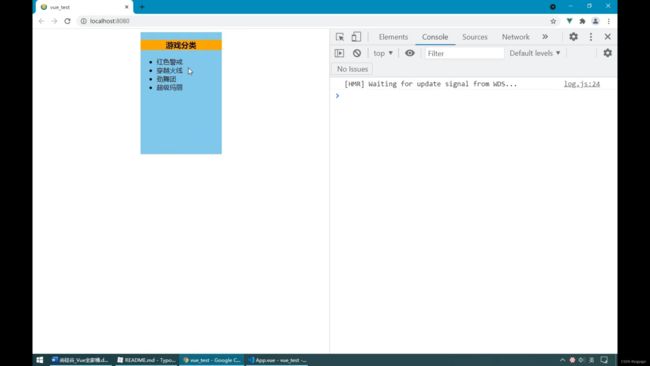This screenshot has height=366, width=650.
Task: View site information icon in address bar
Action: 84,21
